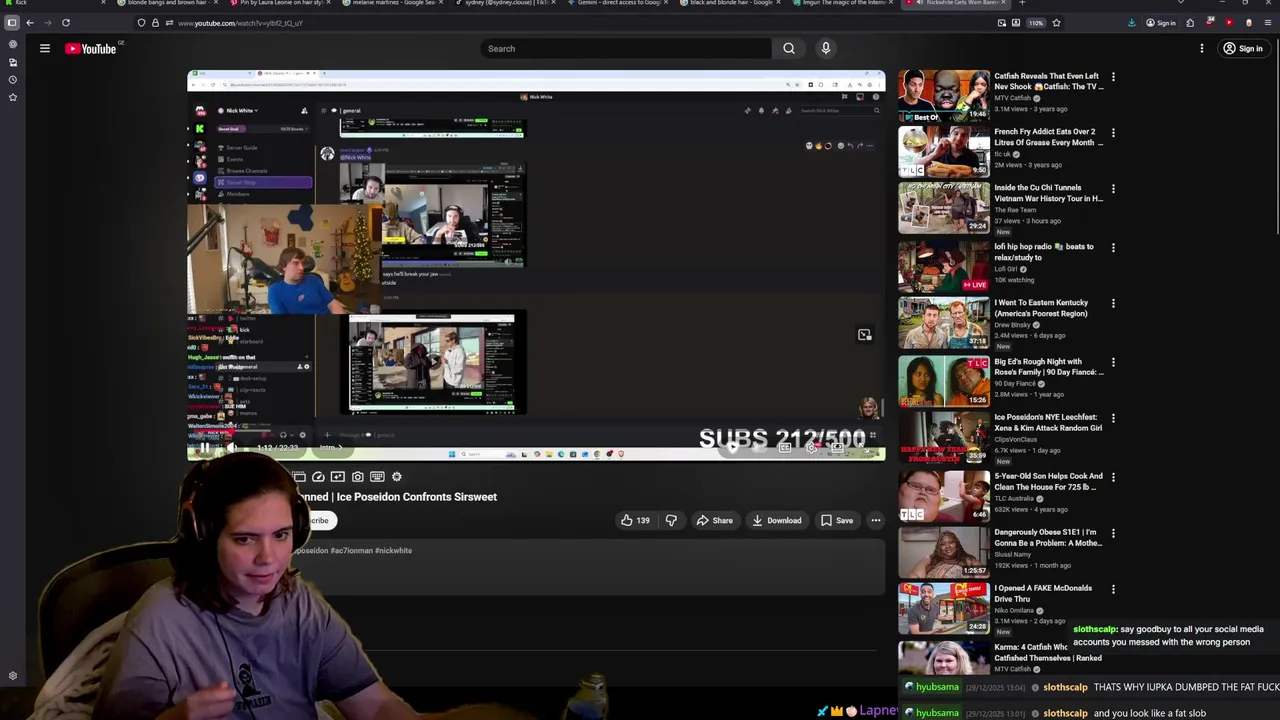The width and height of the screenshot is (1280, 720).
Task: Open options menu for Catfish Reveals video
Action: click(1113, 77)
